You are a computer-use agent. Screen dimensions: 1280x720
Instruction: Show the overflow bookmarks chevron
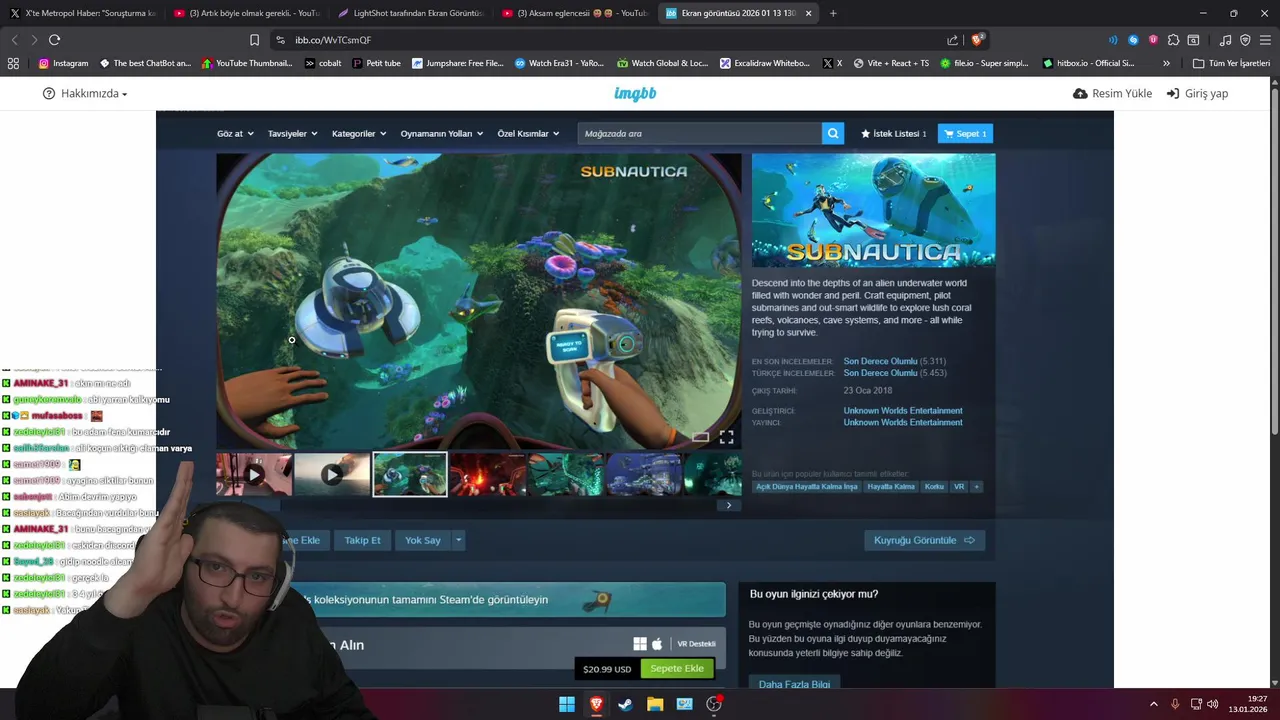pos(1166,63)
